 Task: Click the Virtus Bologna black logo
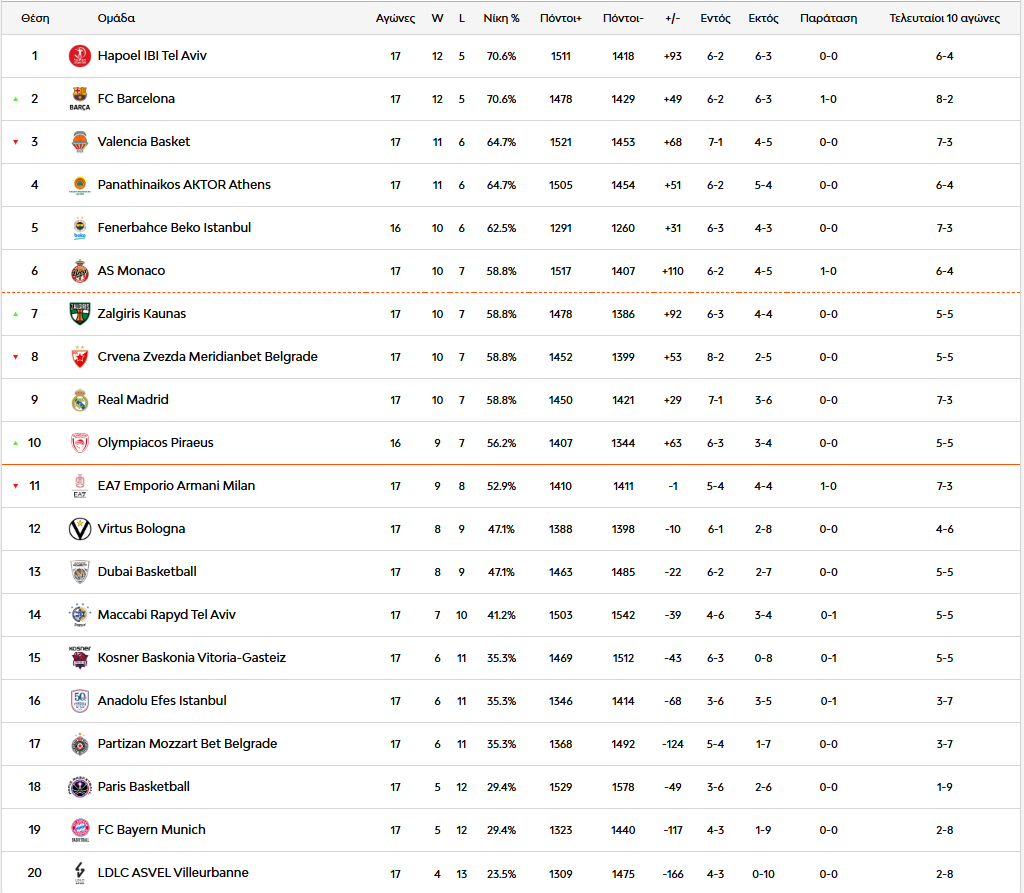(x=80, y=529)
